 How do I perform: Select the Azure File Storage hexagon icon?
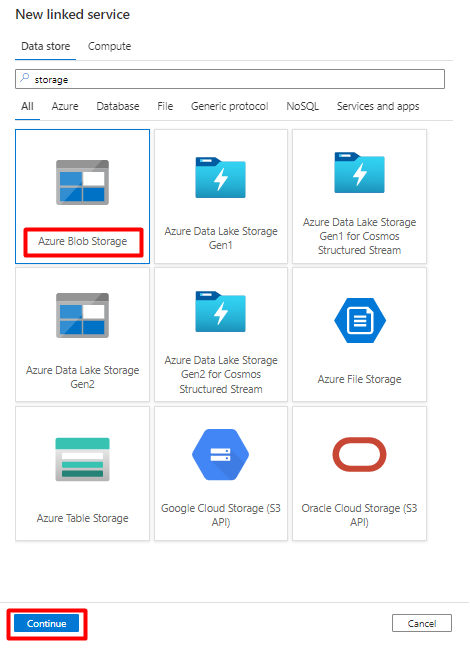(x=360, y=320)
